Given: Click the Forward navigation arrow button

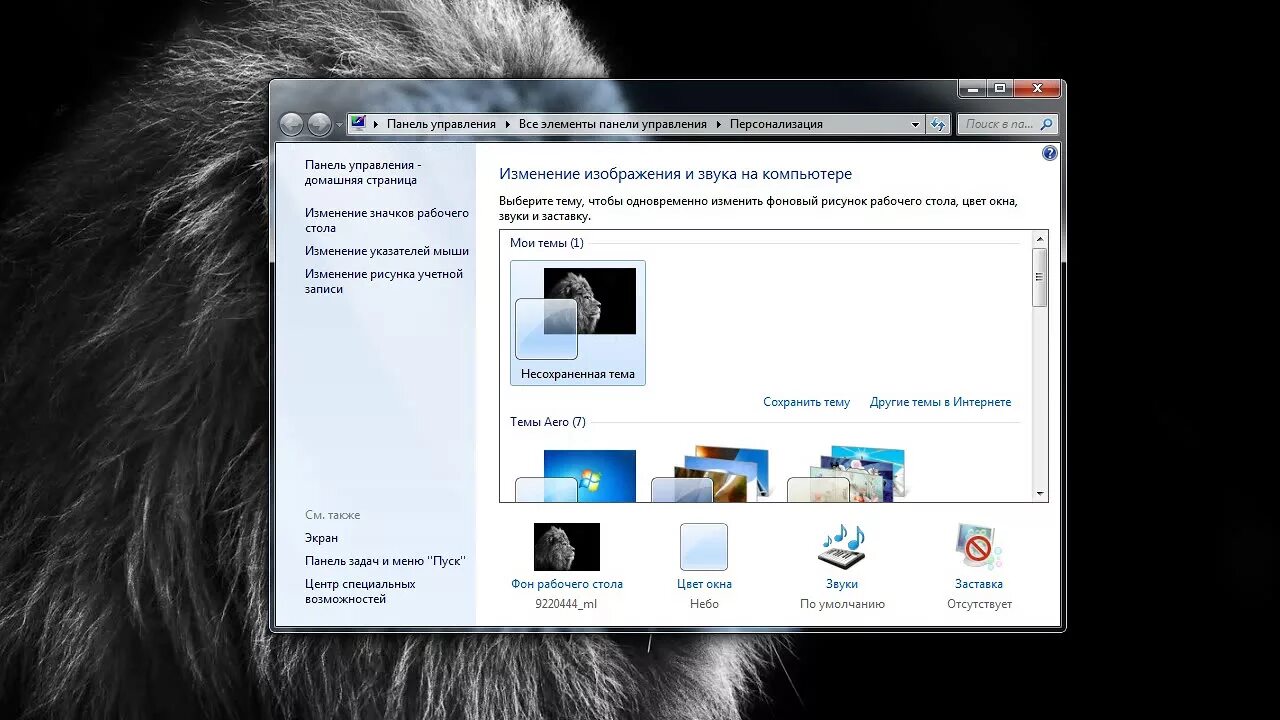Looking at the screenshot, I should (319, 124).
